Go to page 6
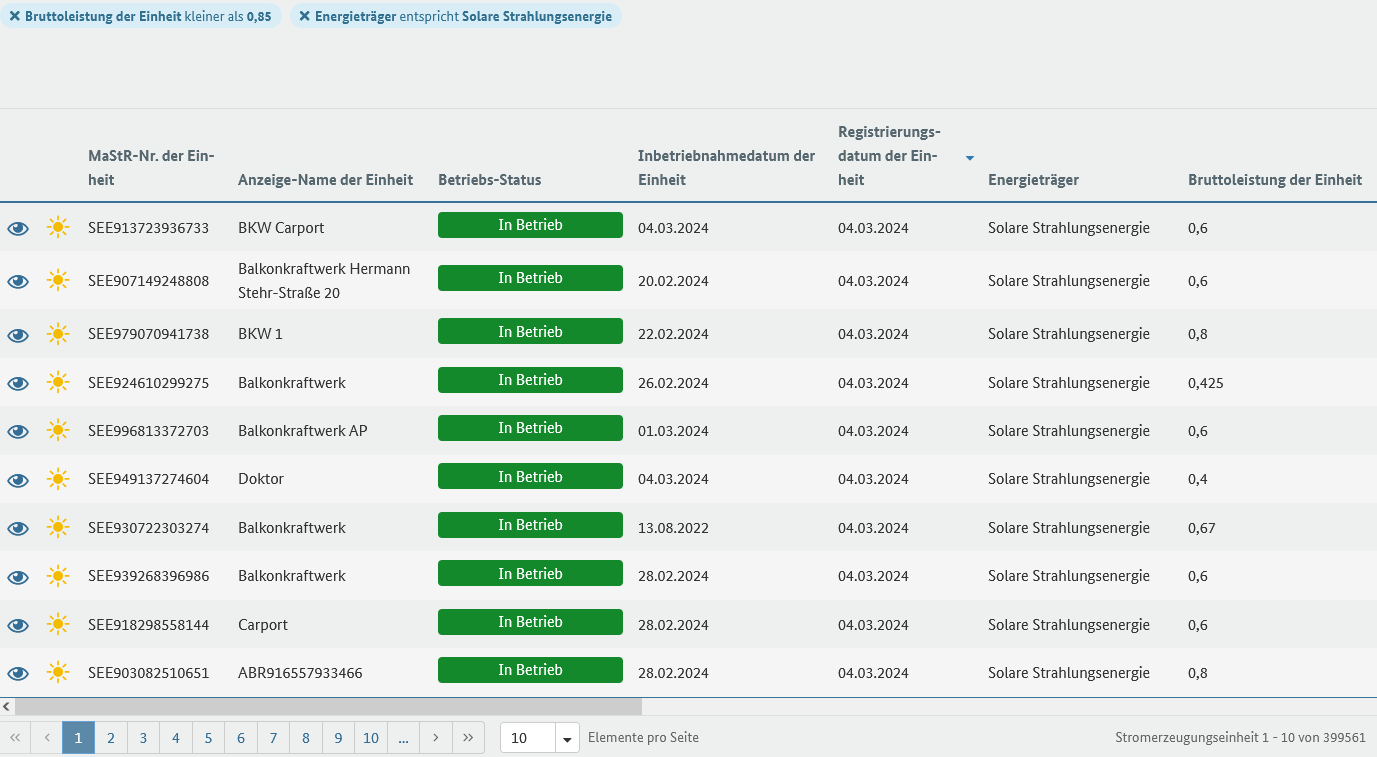The height and width of the screenshot is (757, 1377). tap(241, 738)
